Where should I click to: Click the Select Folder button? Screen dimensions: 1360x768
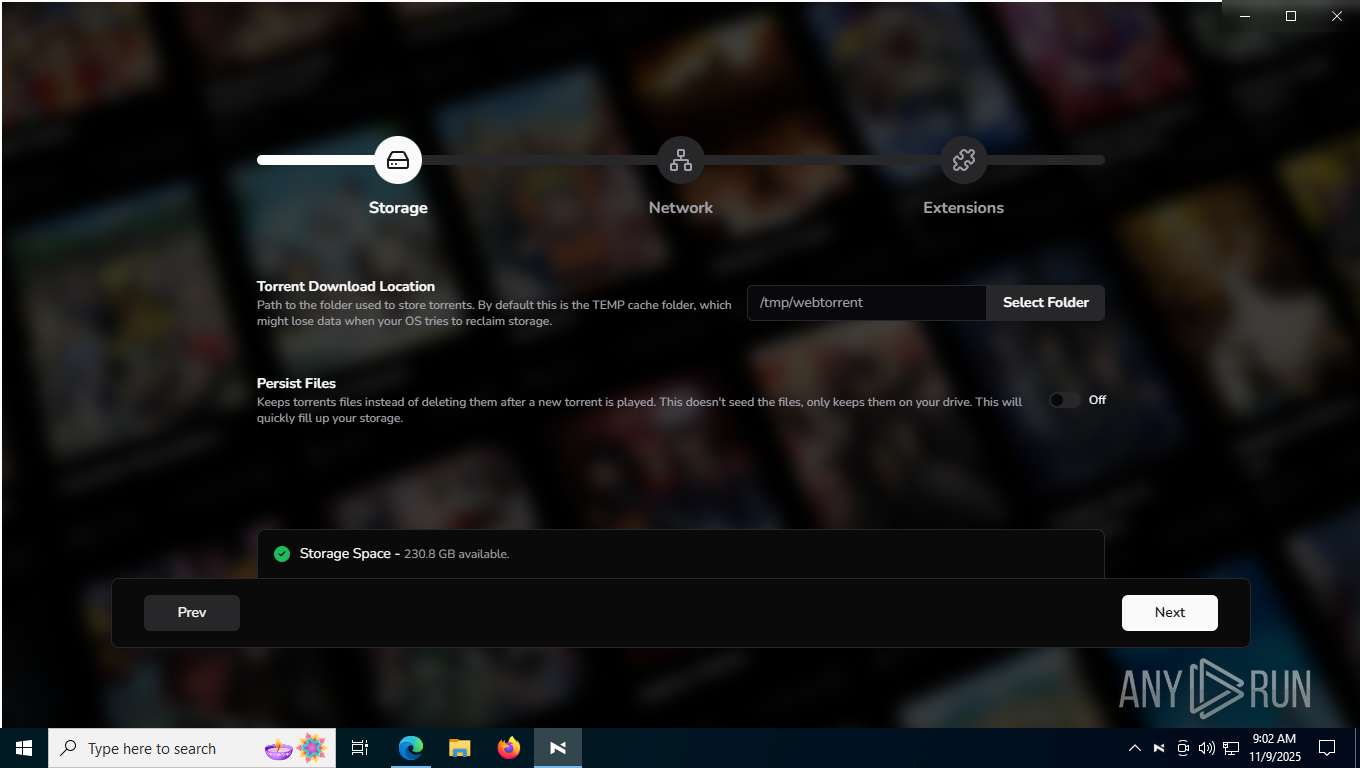click(x=1046, y=302)
